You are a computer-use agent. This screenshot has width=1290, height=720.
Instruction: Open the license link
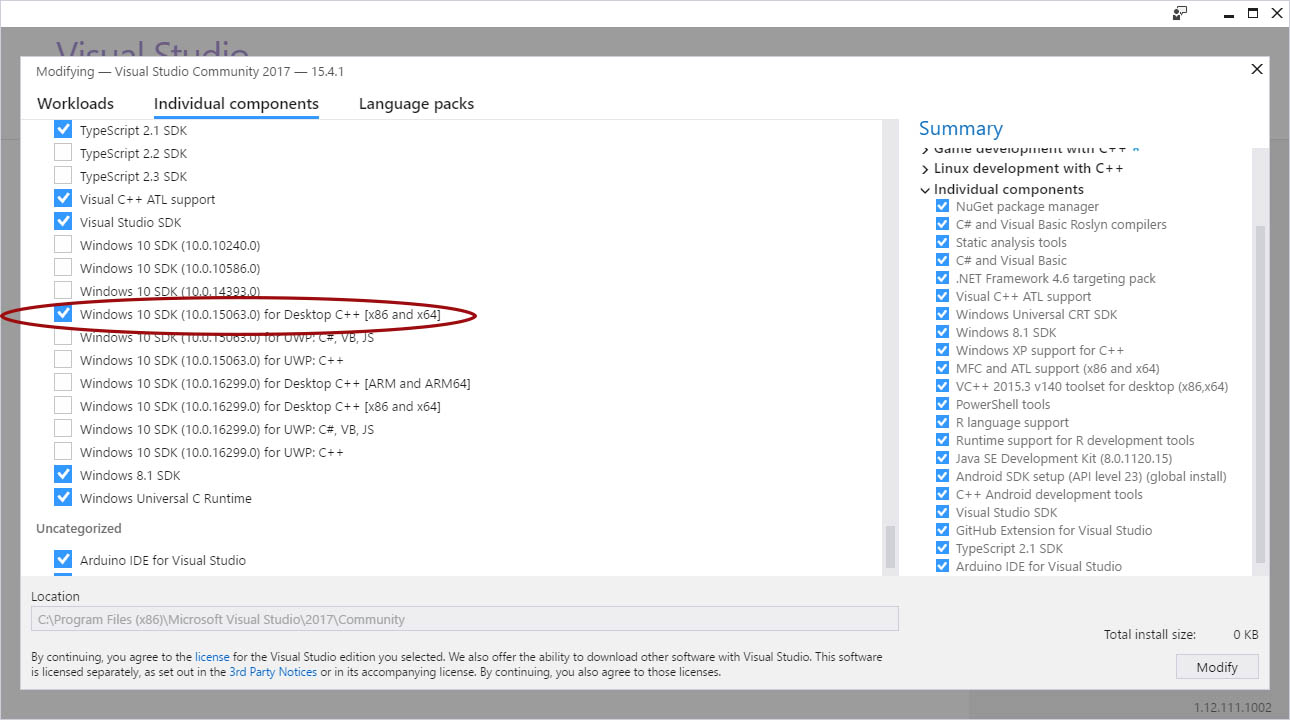212,657
